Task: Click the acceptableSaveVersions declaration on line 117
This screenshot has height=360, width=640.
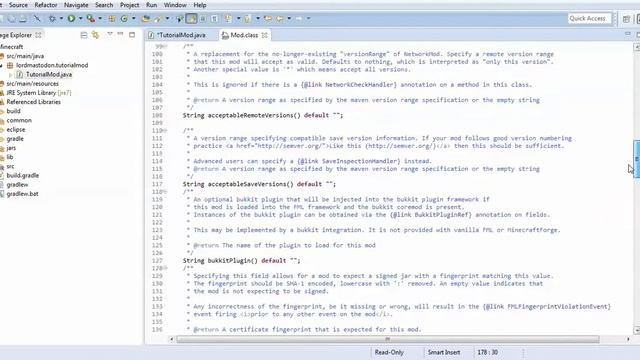Action: point(259,184)
